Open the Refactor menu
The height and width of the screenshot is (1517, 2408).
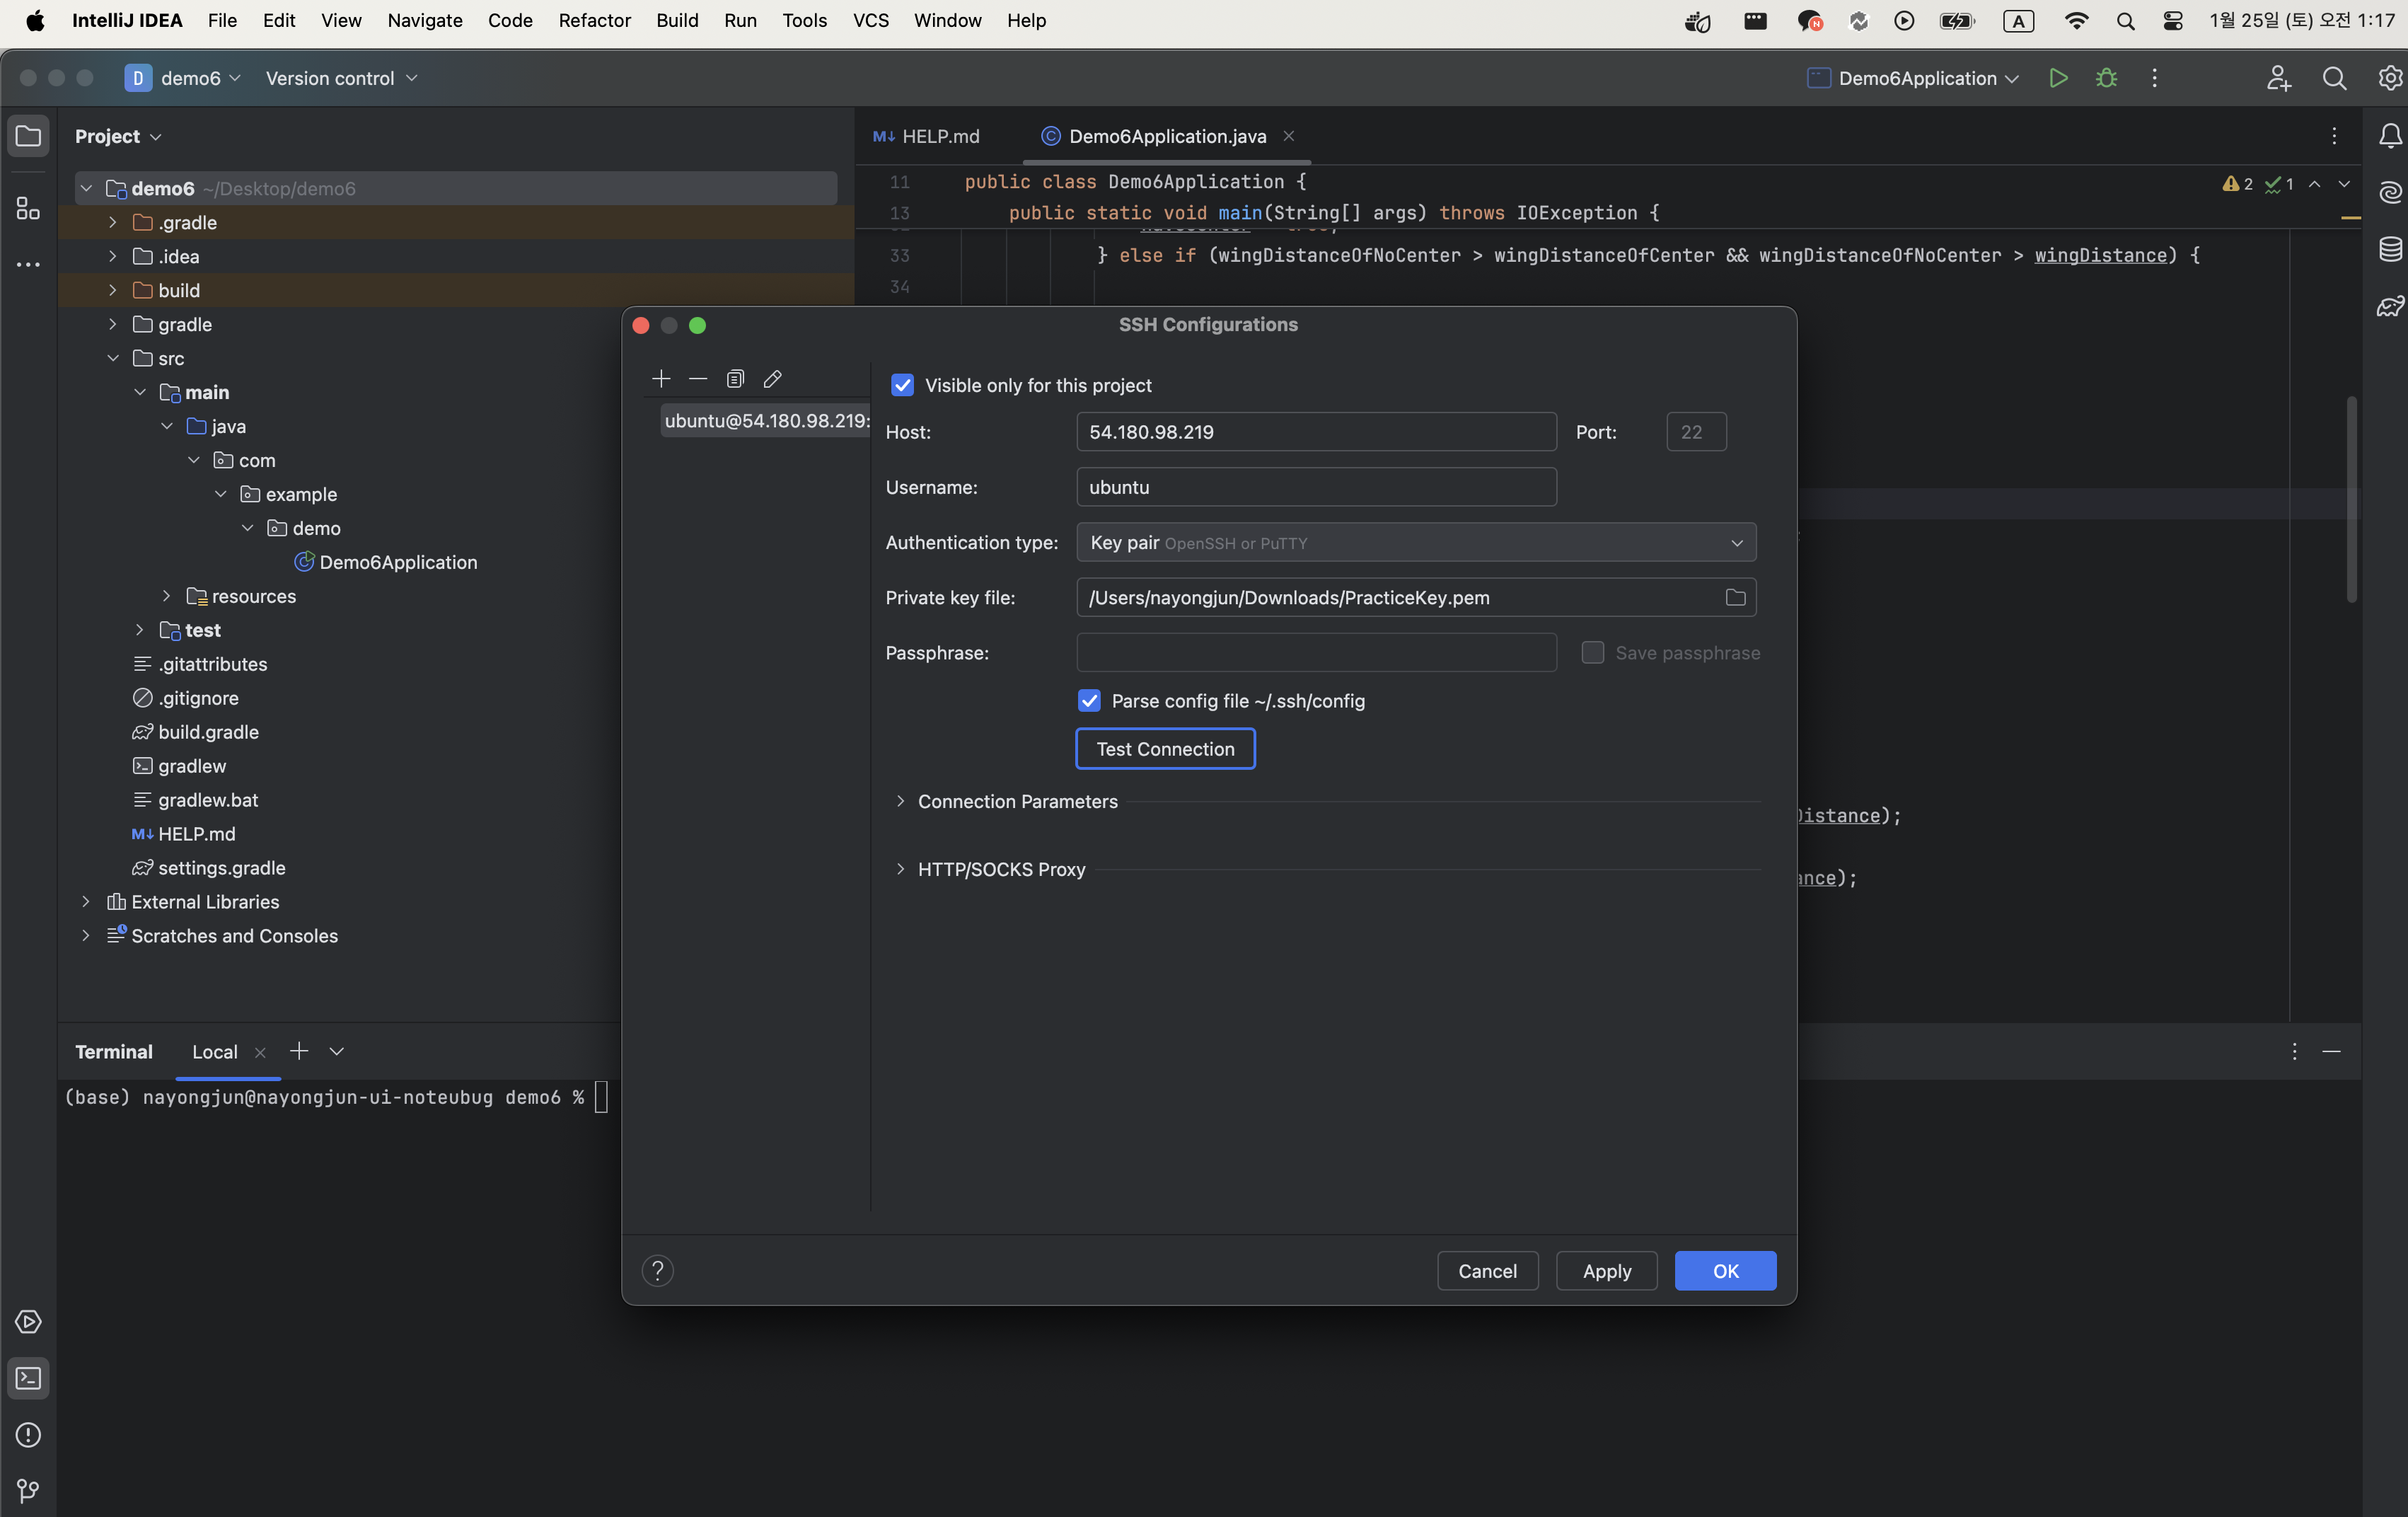pyautogui.click(x=594, y=20)
